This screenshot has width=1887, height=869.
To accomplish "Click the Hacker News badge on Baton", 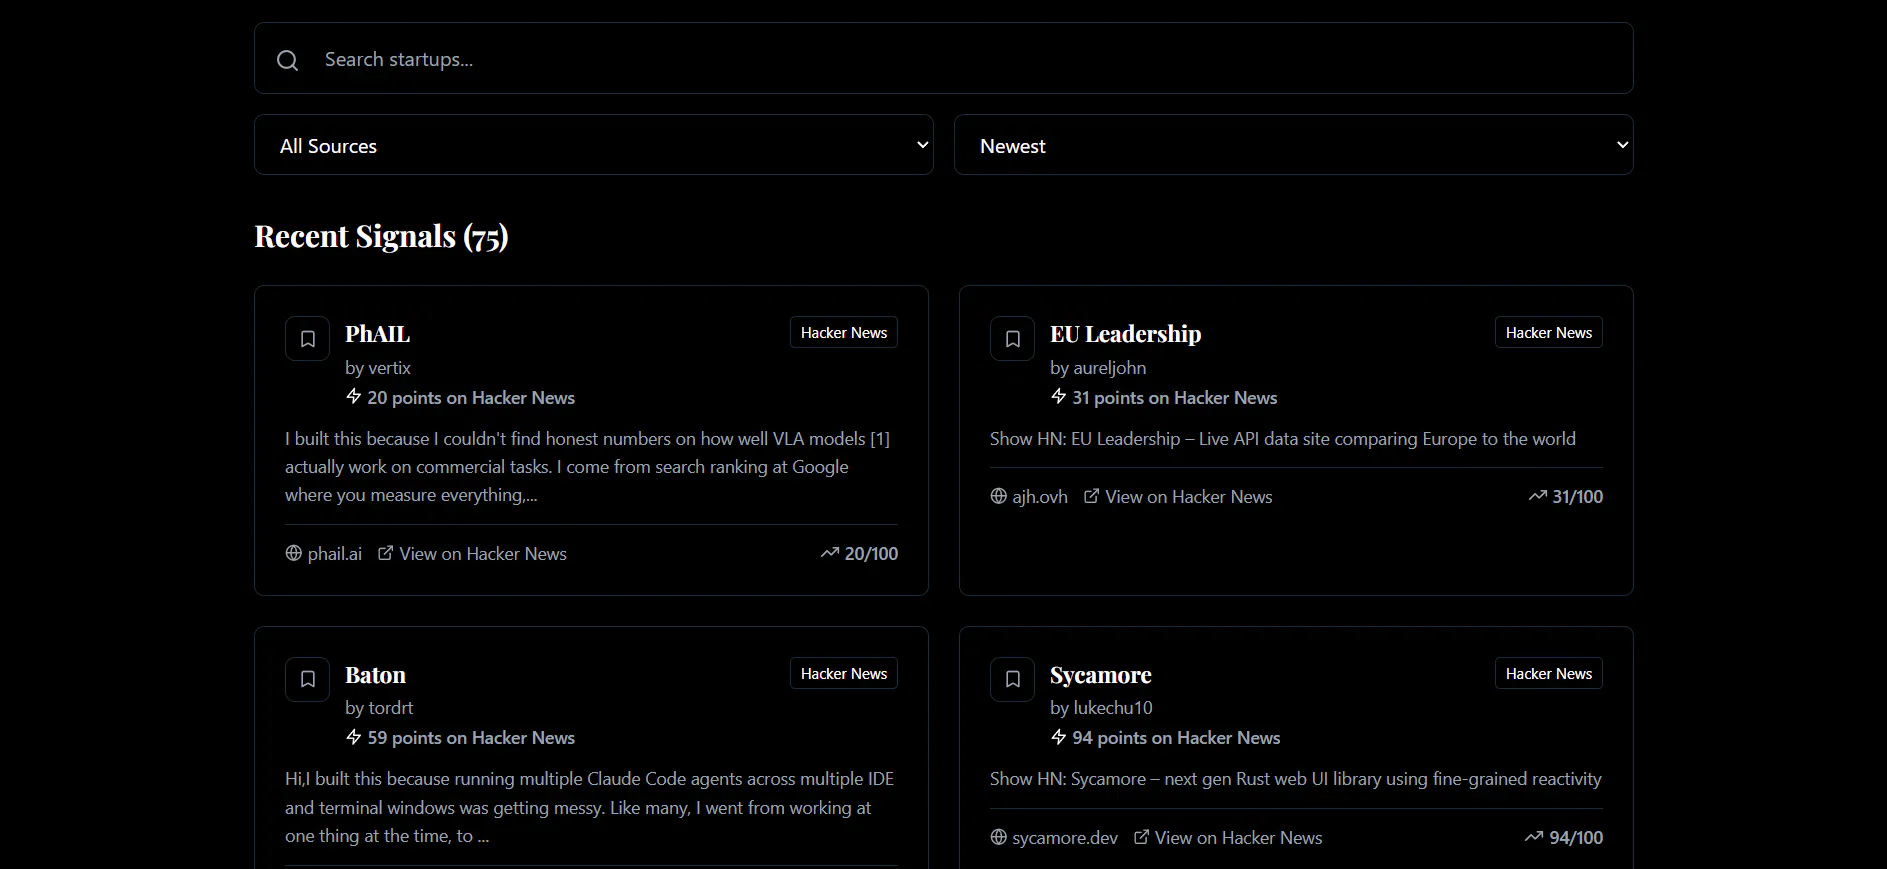I will (x=844, y=673).
